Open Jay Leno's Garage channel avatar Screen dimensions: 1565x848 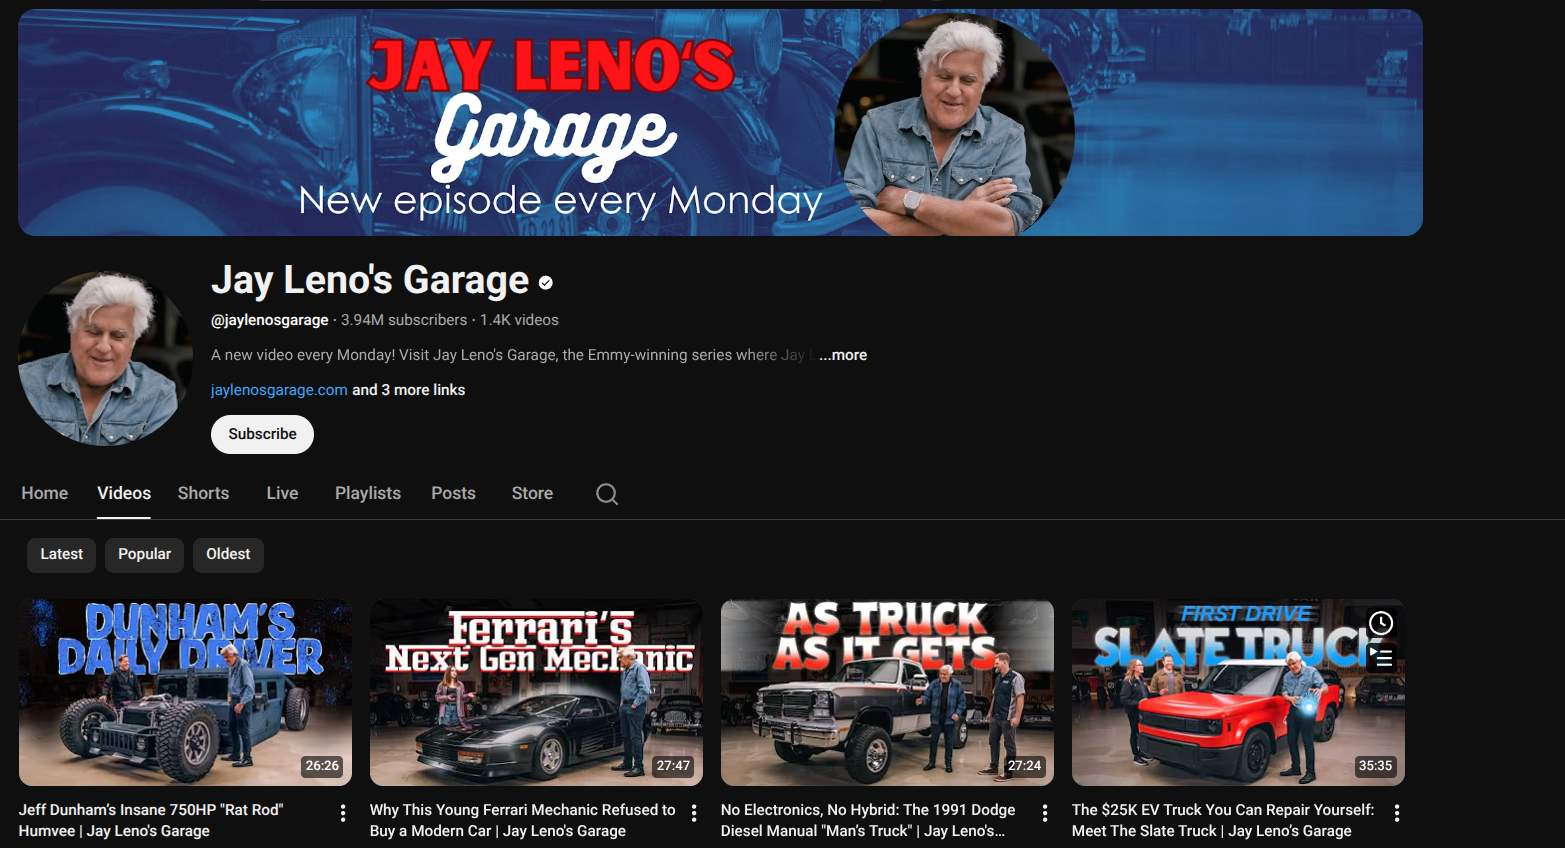coord(105,358)
